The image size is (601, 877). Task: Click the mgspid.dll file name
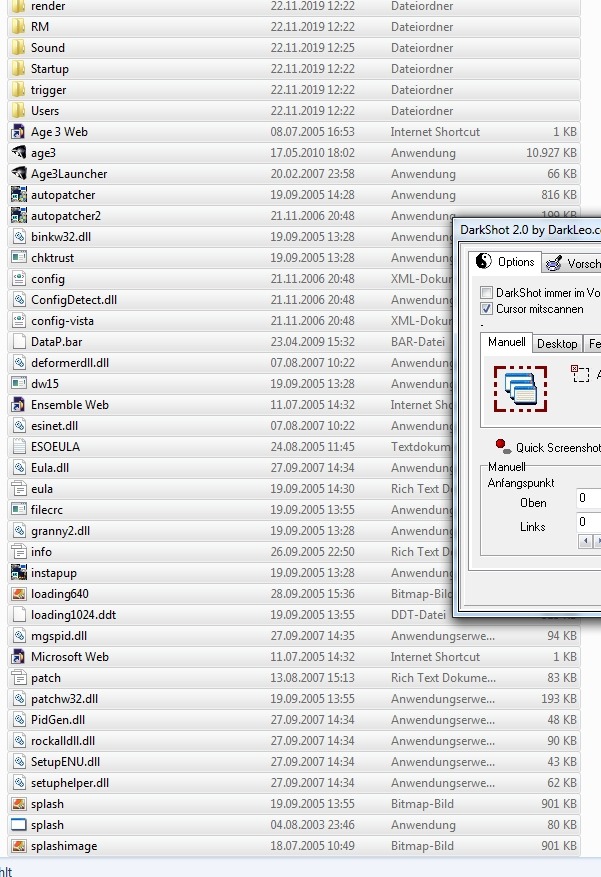pos(59,636)
